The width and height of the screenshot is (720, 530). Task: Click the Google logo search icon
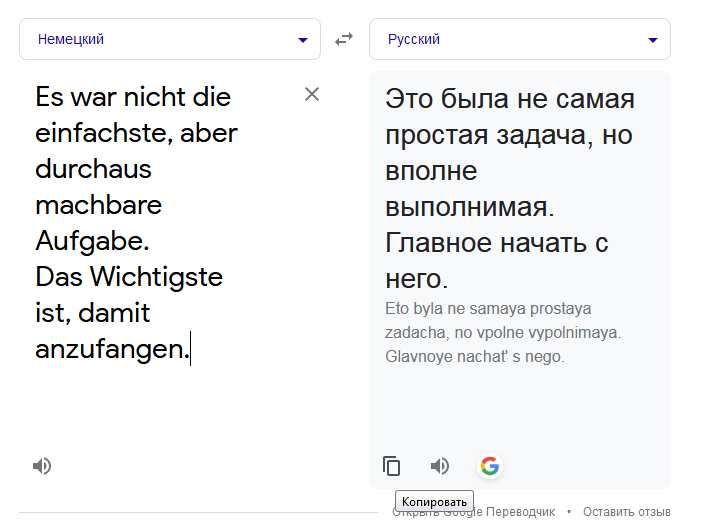490,466
